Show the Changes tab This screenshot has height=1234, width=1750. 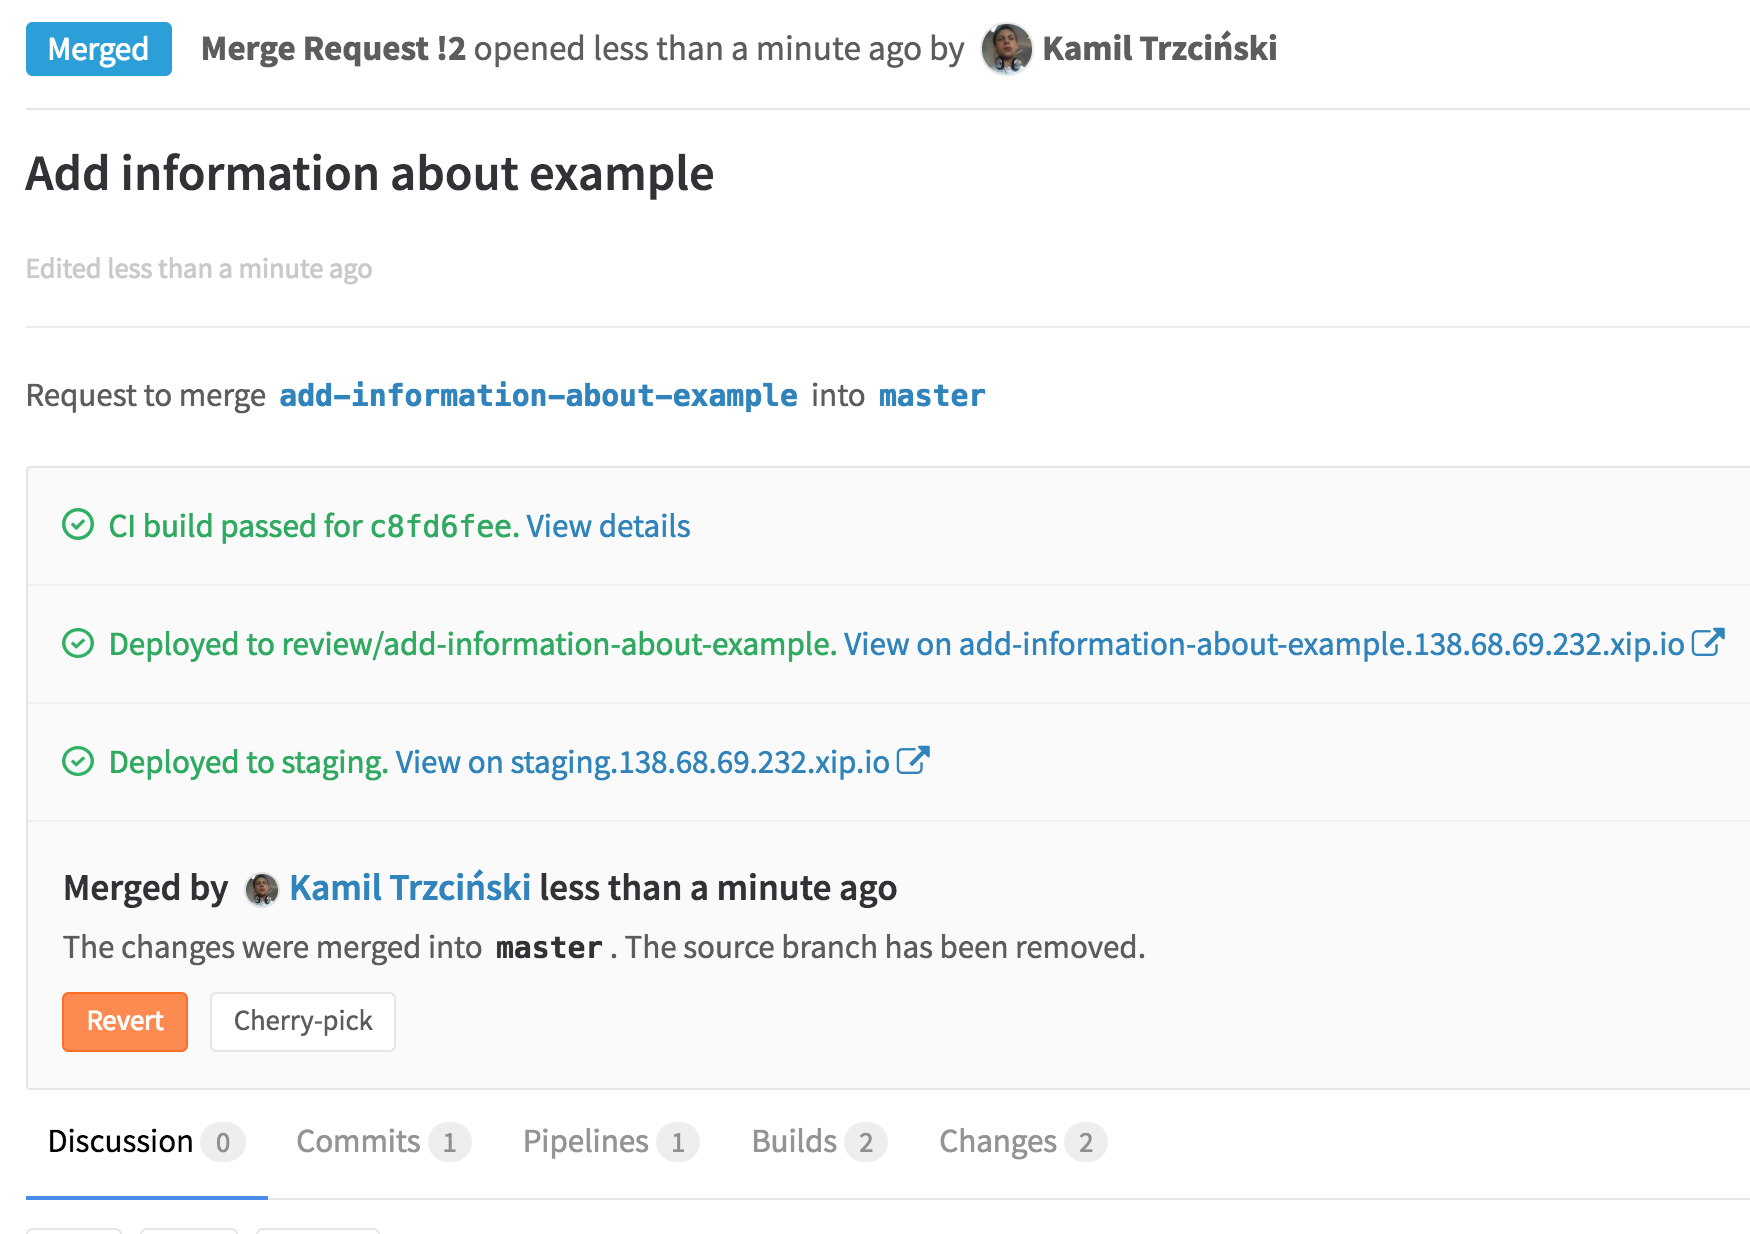997,1141
